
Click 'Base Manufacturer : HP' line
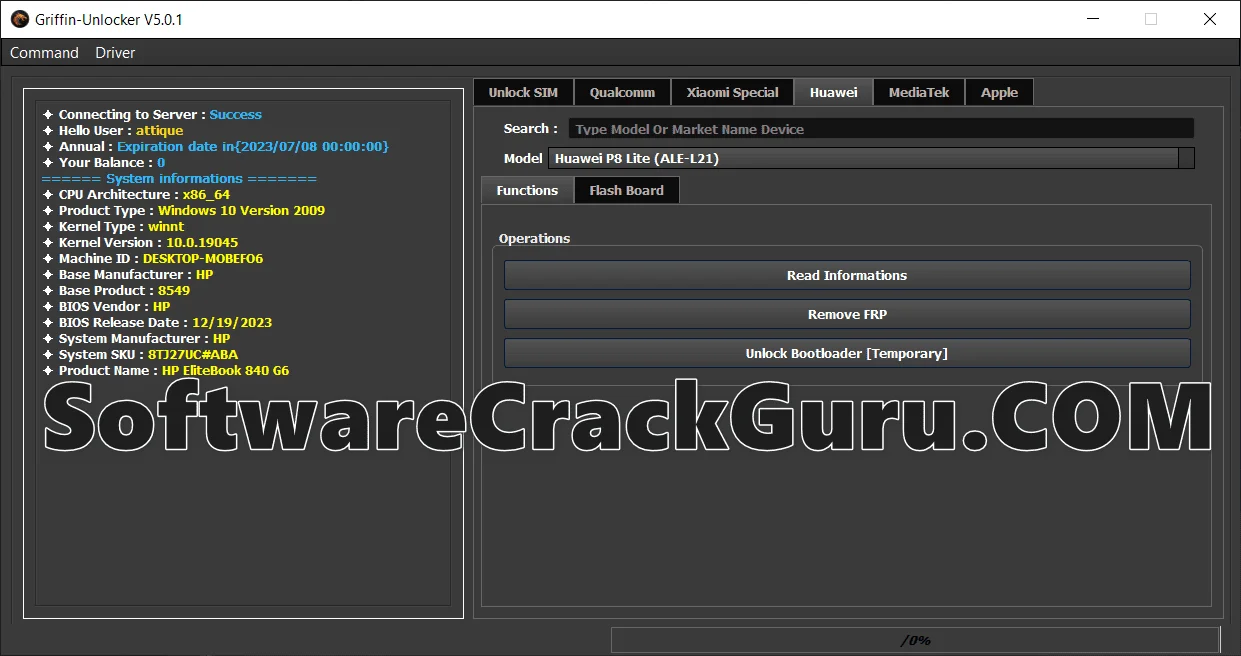(x=128, y=275)
